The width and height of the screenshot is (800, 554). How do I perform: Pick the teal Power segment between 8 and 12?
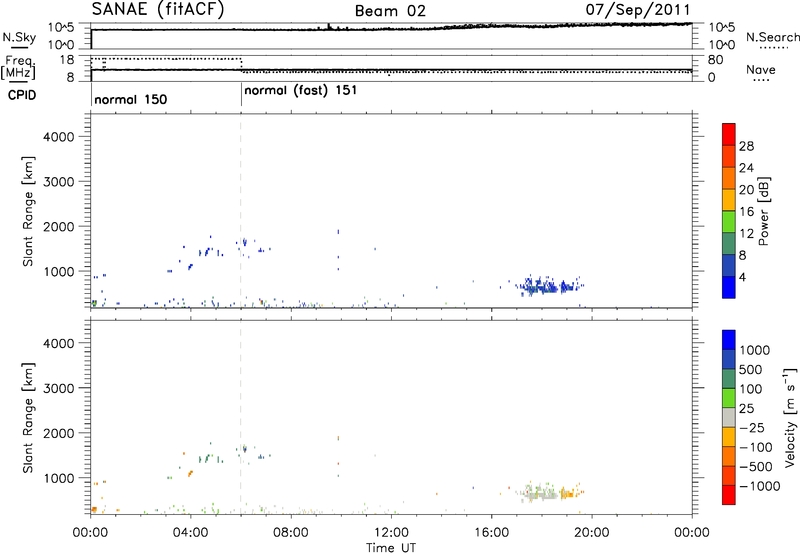tap(729, 243)
